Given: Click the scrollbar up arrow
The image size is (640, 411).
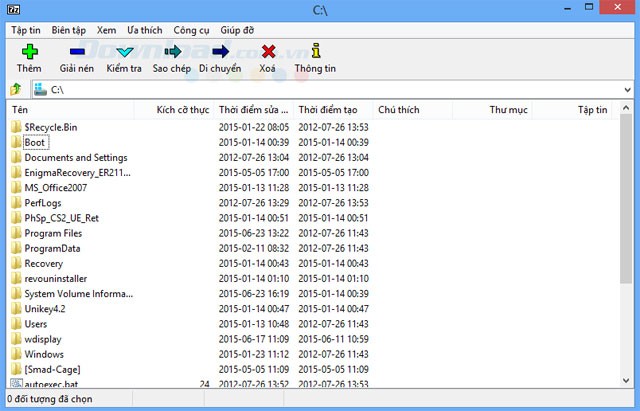Looking at the screenshot, I should [626, 108].
